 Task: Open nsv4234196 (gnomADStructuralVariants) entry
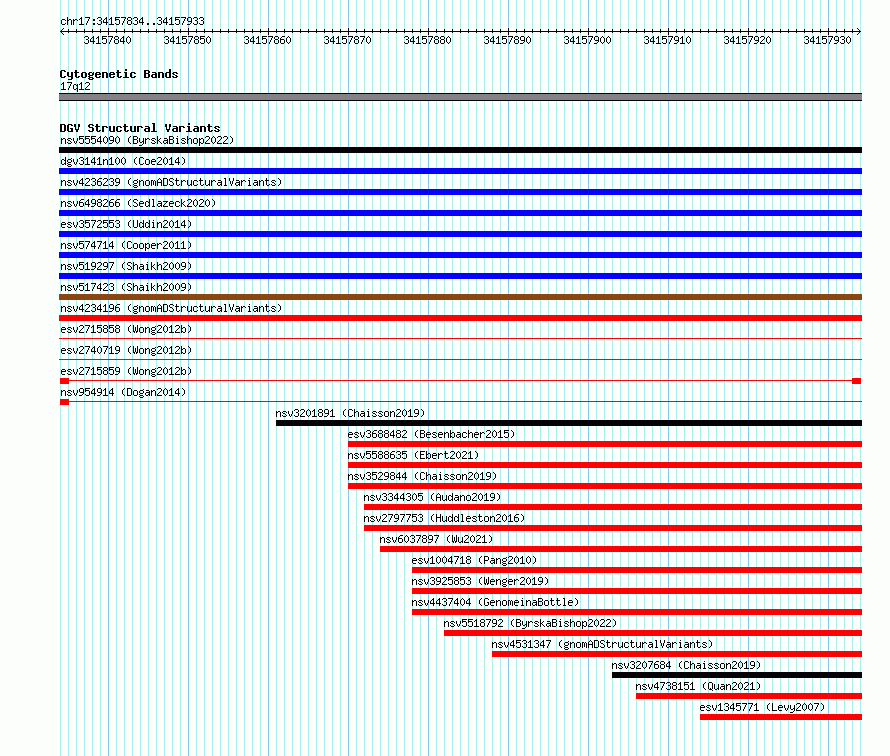click(171, 308)
